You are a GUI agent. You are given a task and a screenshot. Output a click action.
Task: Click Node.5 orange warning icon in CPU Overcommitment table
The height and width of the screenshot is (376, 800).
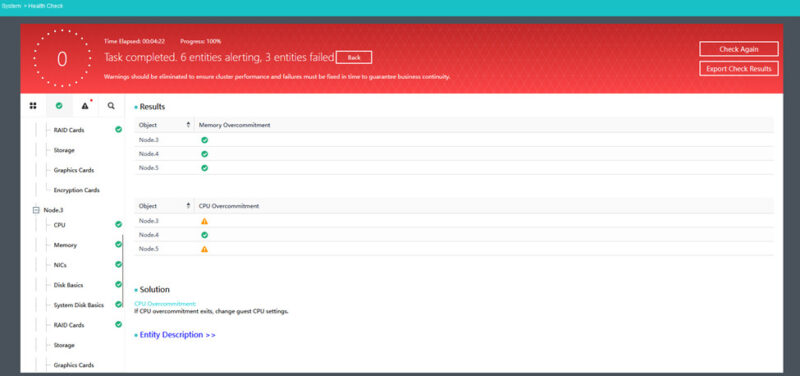(x=205, y=249)
